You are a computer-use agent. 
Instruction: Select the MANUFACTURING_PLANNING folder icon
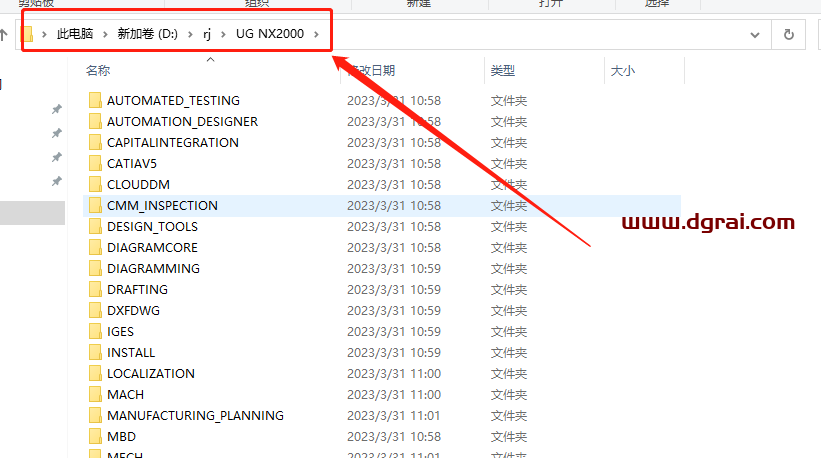[95, 415]
